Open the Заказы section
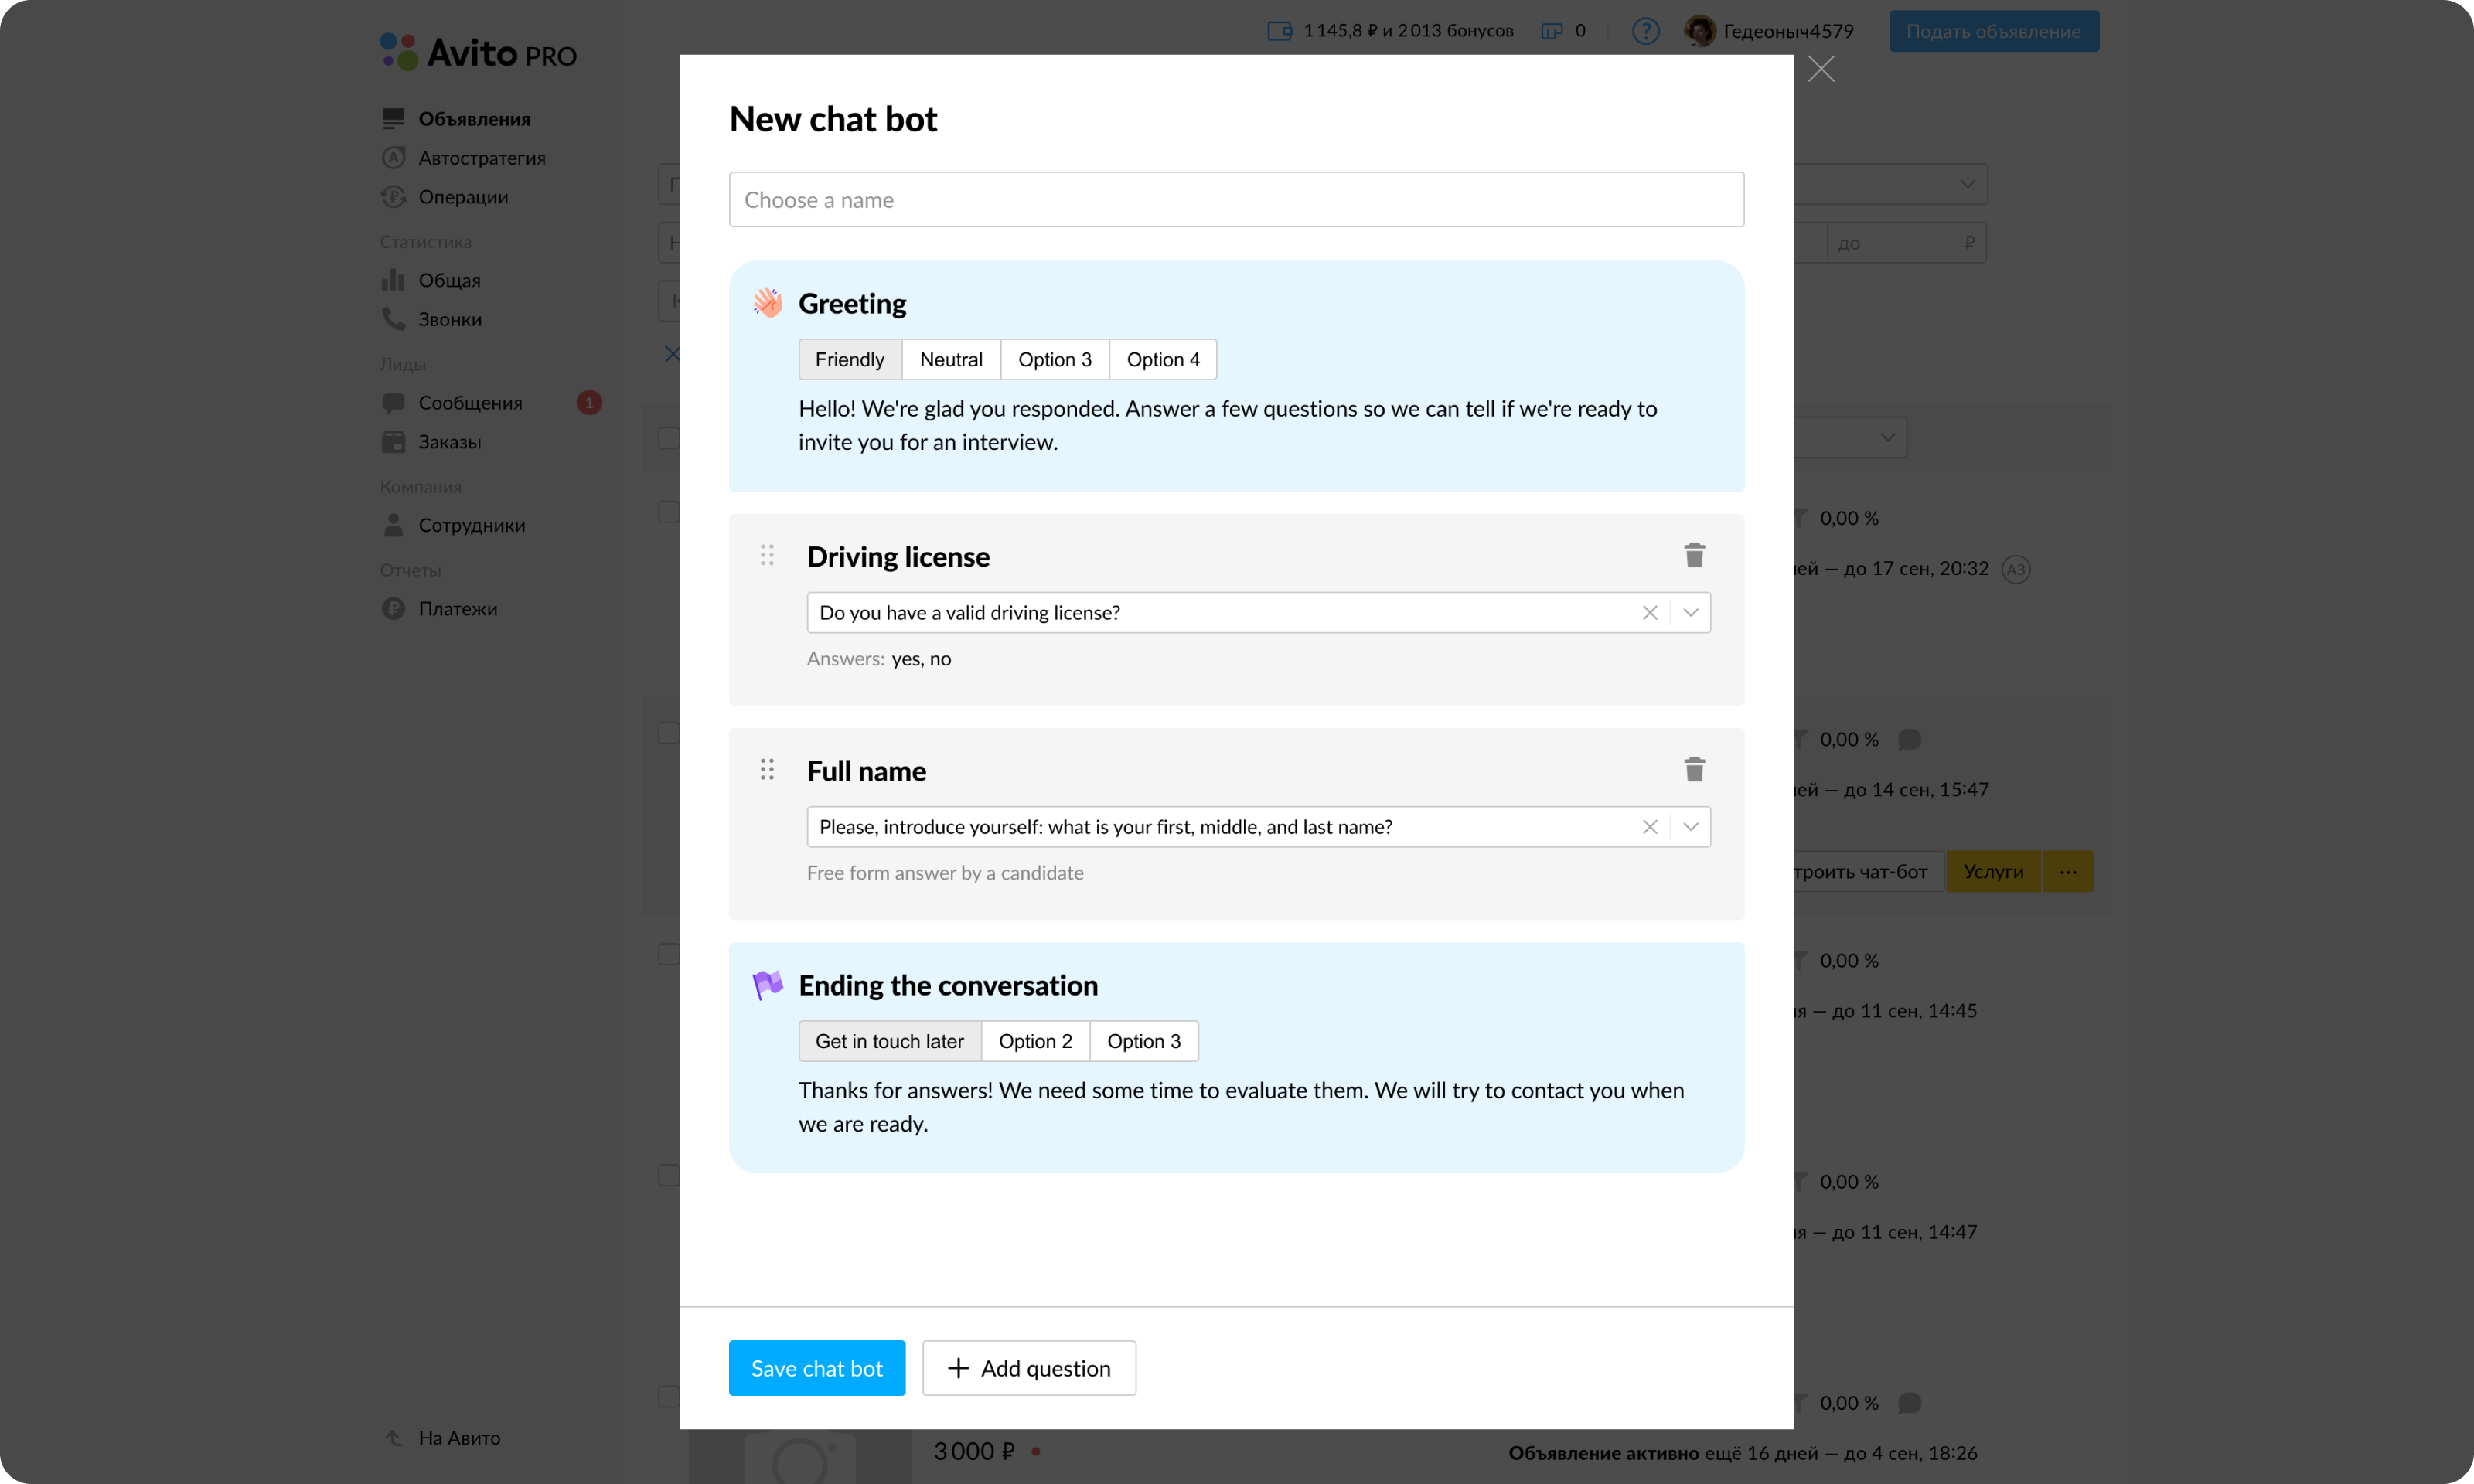Image resolution: width=2474 pixels, height=1484 pixels. point(450,441)
